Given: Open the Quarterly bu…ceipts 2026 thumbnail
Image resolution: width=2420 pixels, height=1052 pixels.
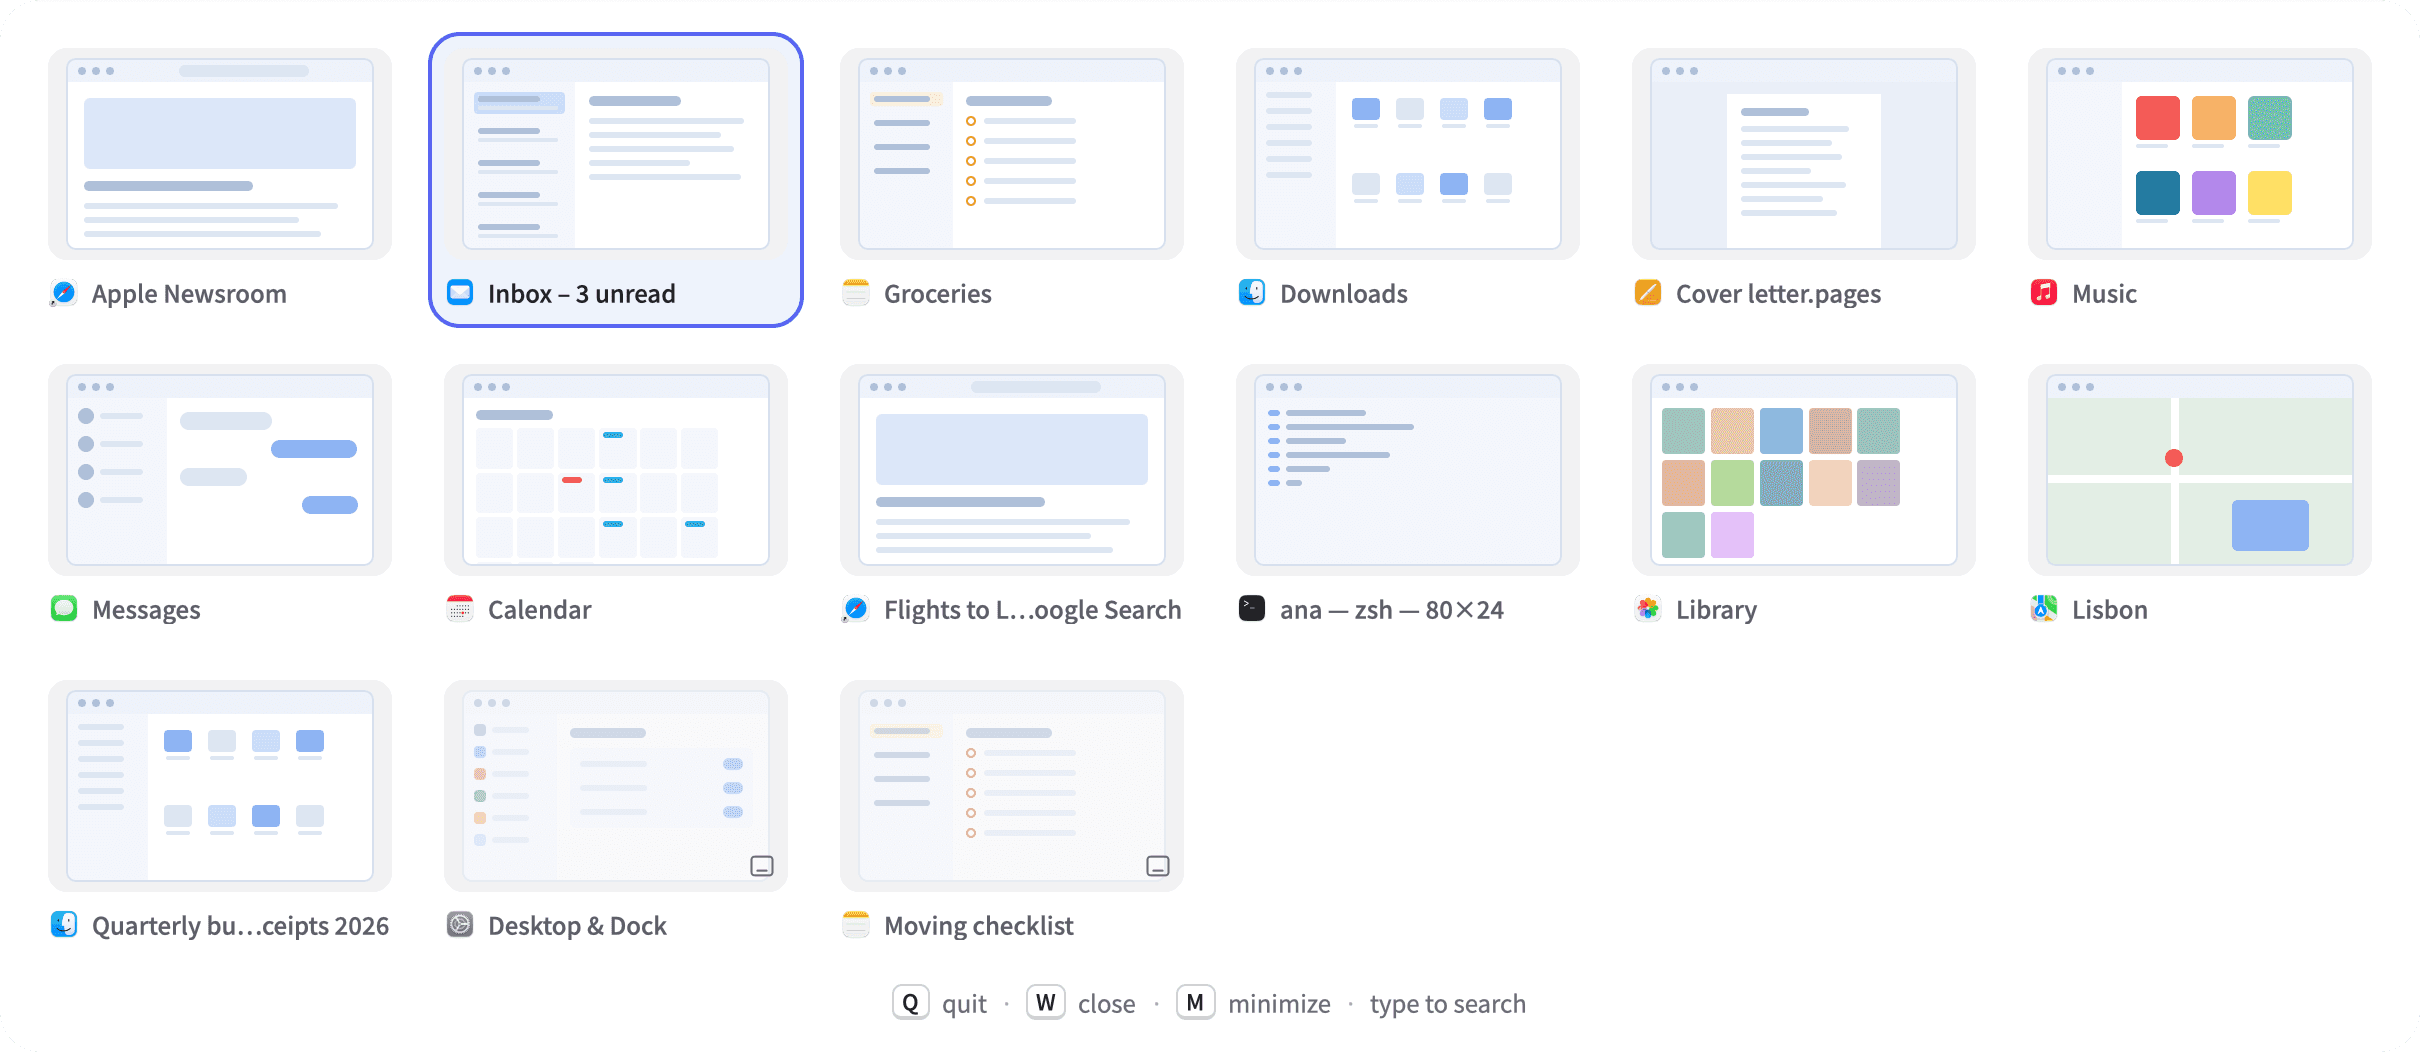Looking at the screenshot, I should tap(220, 786).
